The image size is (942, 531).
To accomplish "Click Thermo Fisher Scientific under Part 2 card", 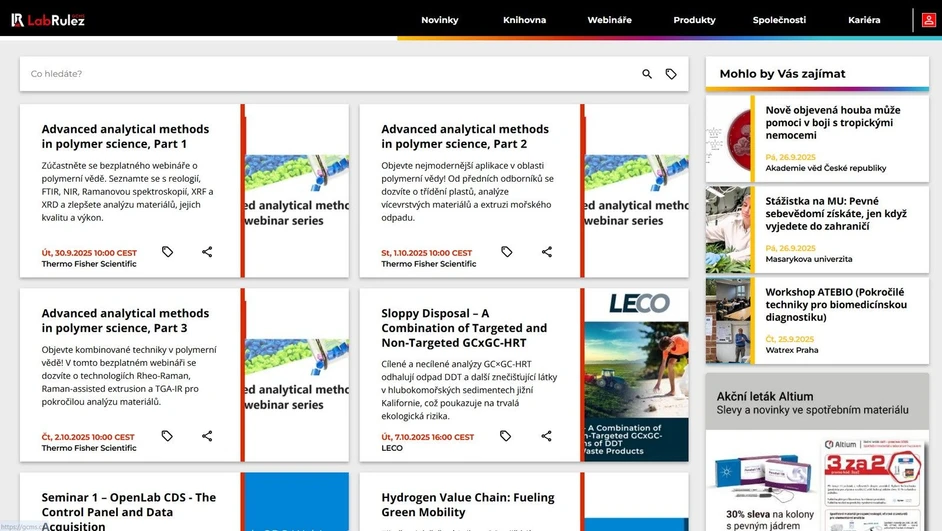I will [x=428, y=264].
